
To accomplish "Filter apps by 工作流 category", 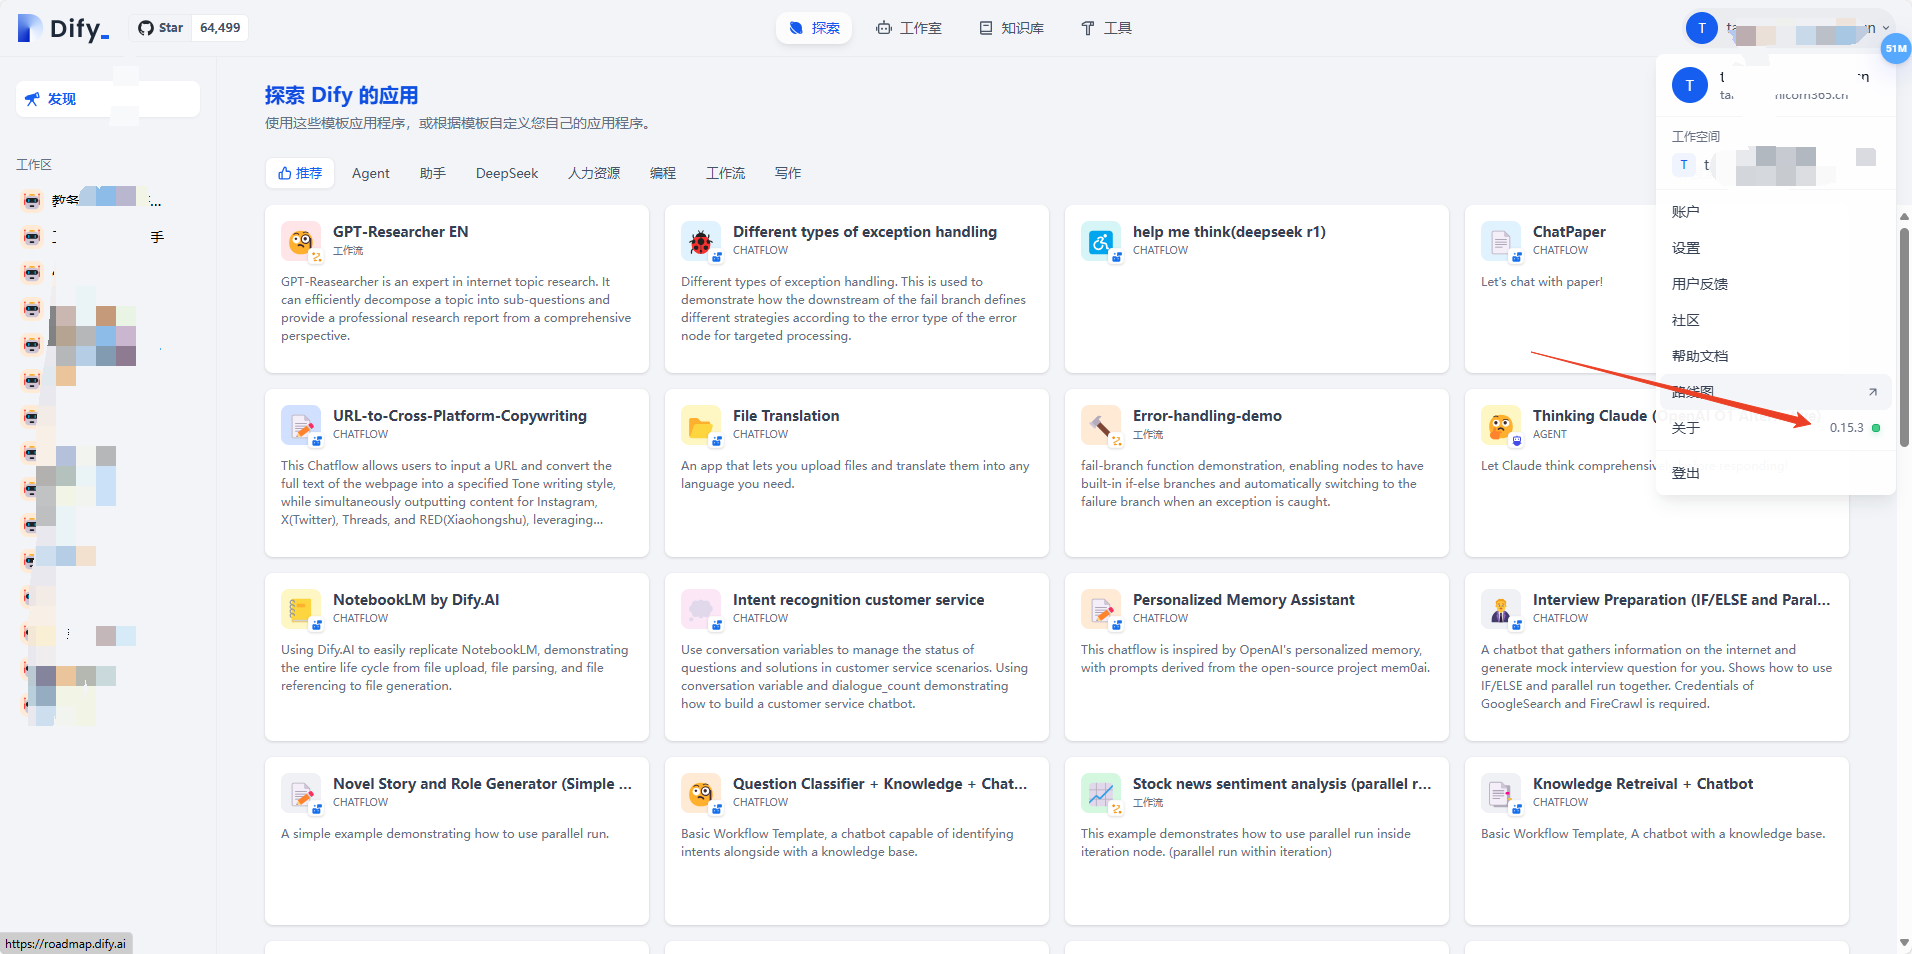I will (x=725, y=173).
